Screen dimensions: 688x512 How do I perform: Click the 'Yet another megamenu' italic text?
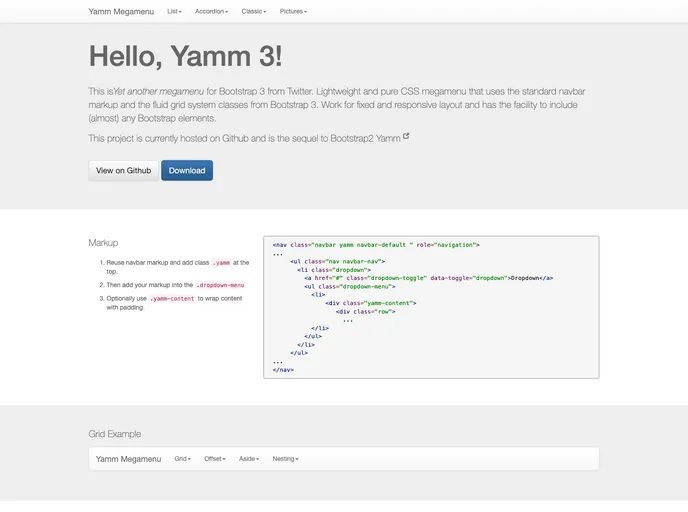click(x=159, y=91)
